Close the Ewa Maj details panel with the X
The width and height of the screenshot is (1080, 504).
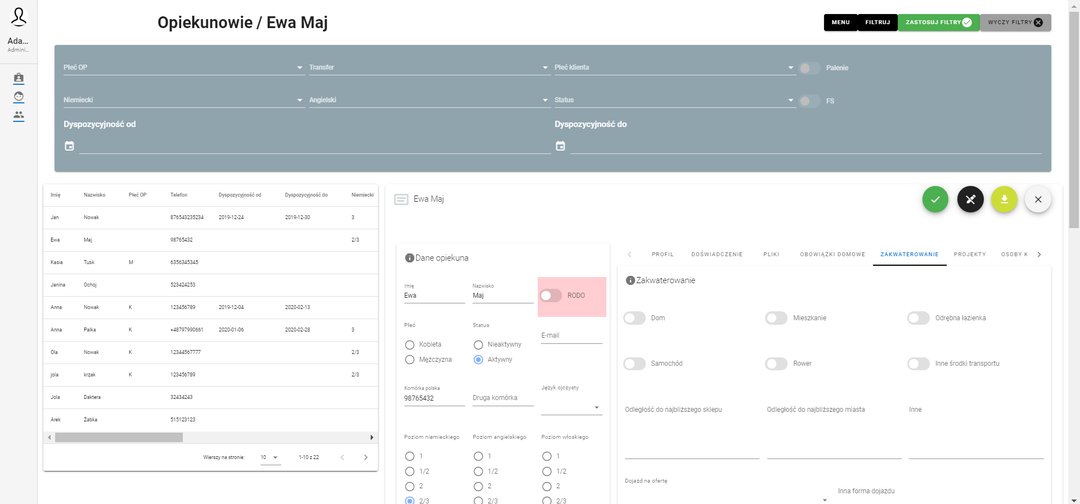1038,199
